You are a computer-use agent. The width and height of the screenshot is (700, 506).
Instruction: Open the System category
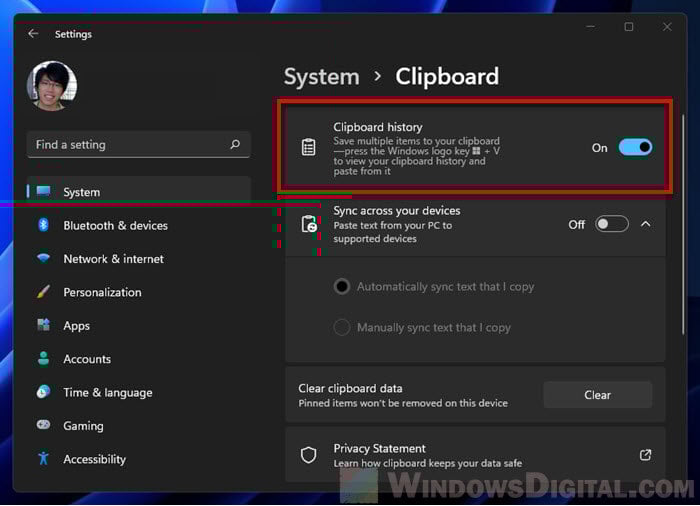pos(138,192)
